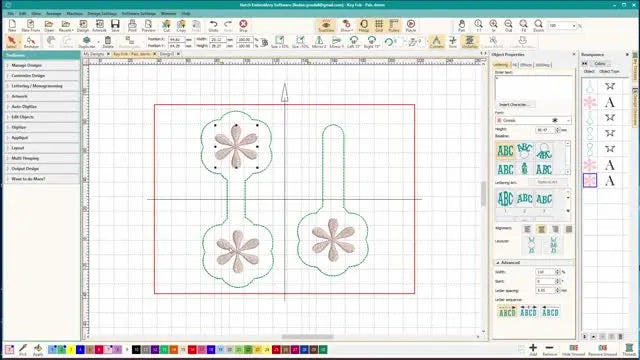
Task: Click the Cut icon
Action: (166, 25)
